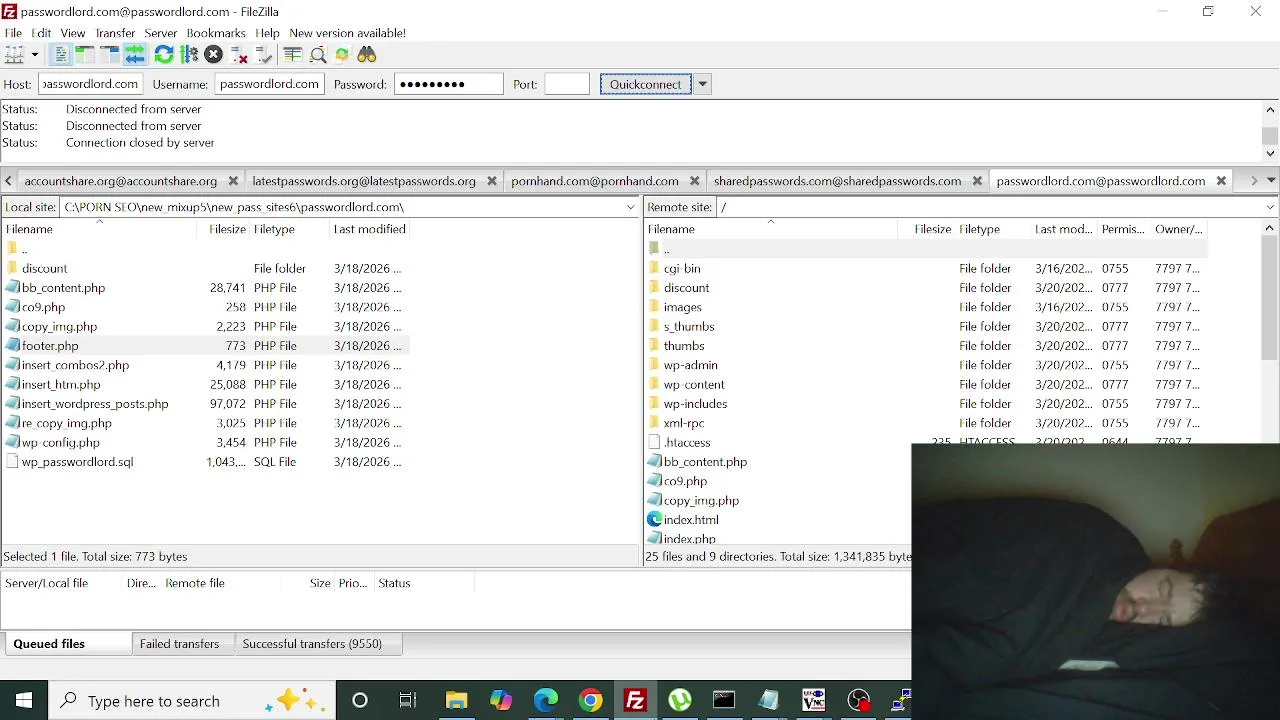Viewport: 1280px width, 720px height.
Task: Select local file insert_wordpress_posts.php
Action: (x=95, y=404)
